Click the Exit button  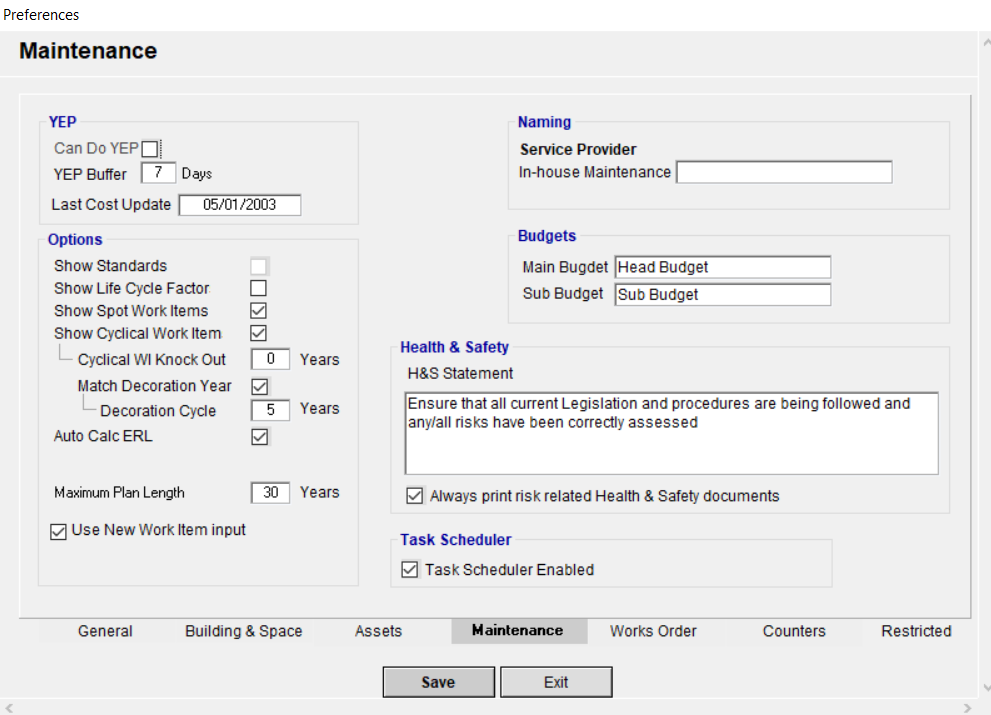click(556, 682)
